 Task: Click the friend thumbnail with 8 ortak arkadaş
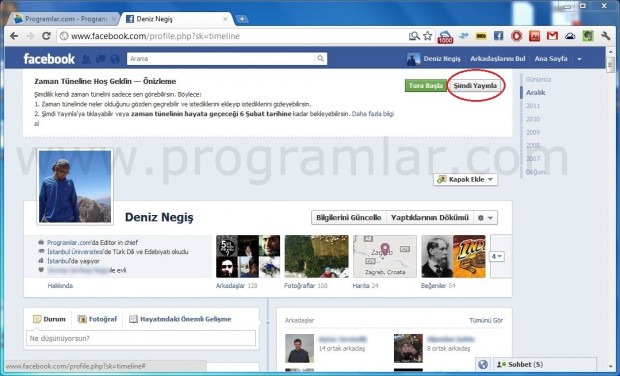408,348
